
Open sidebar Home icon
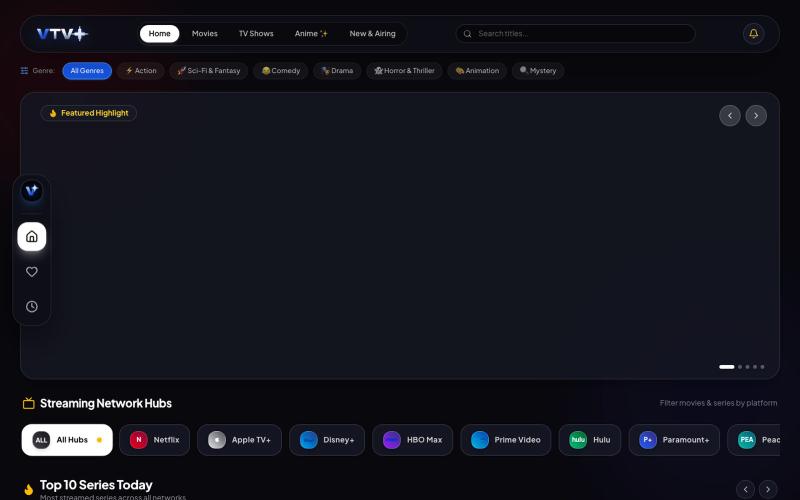coord(32,237)
